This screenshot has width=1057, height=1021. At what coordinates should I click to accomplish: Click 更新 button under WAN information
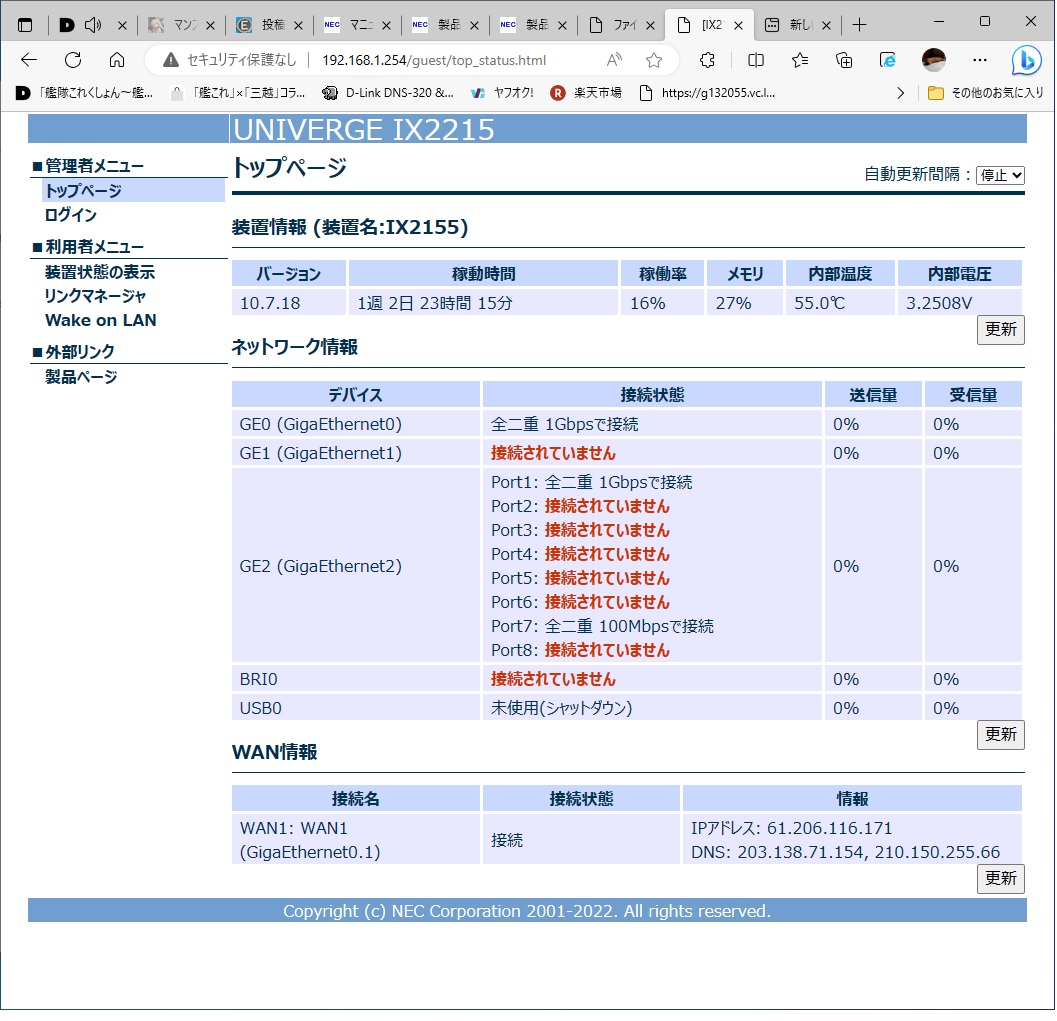1000,878
